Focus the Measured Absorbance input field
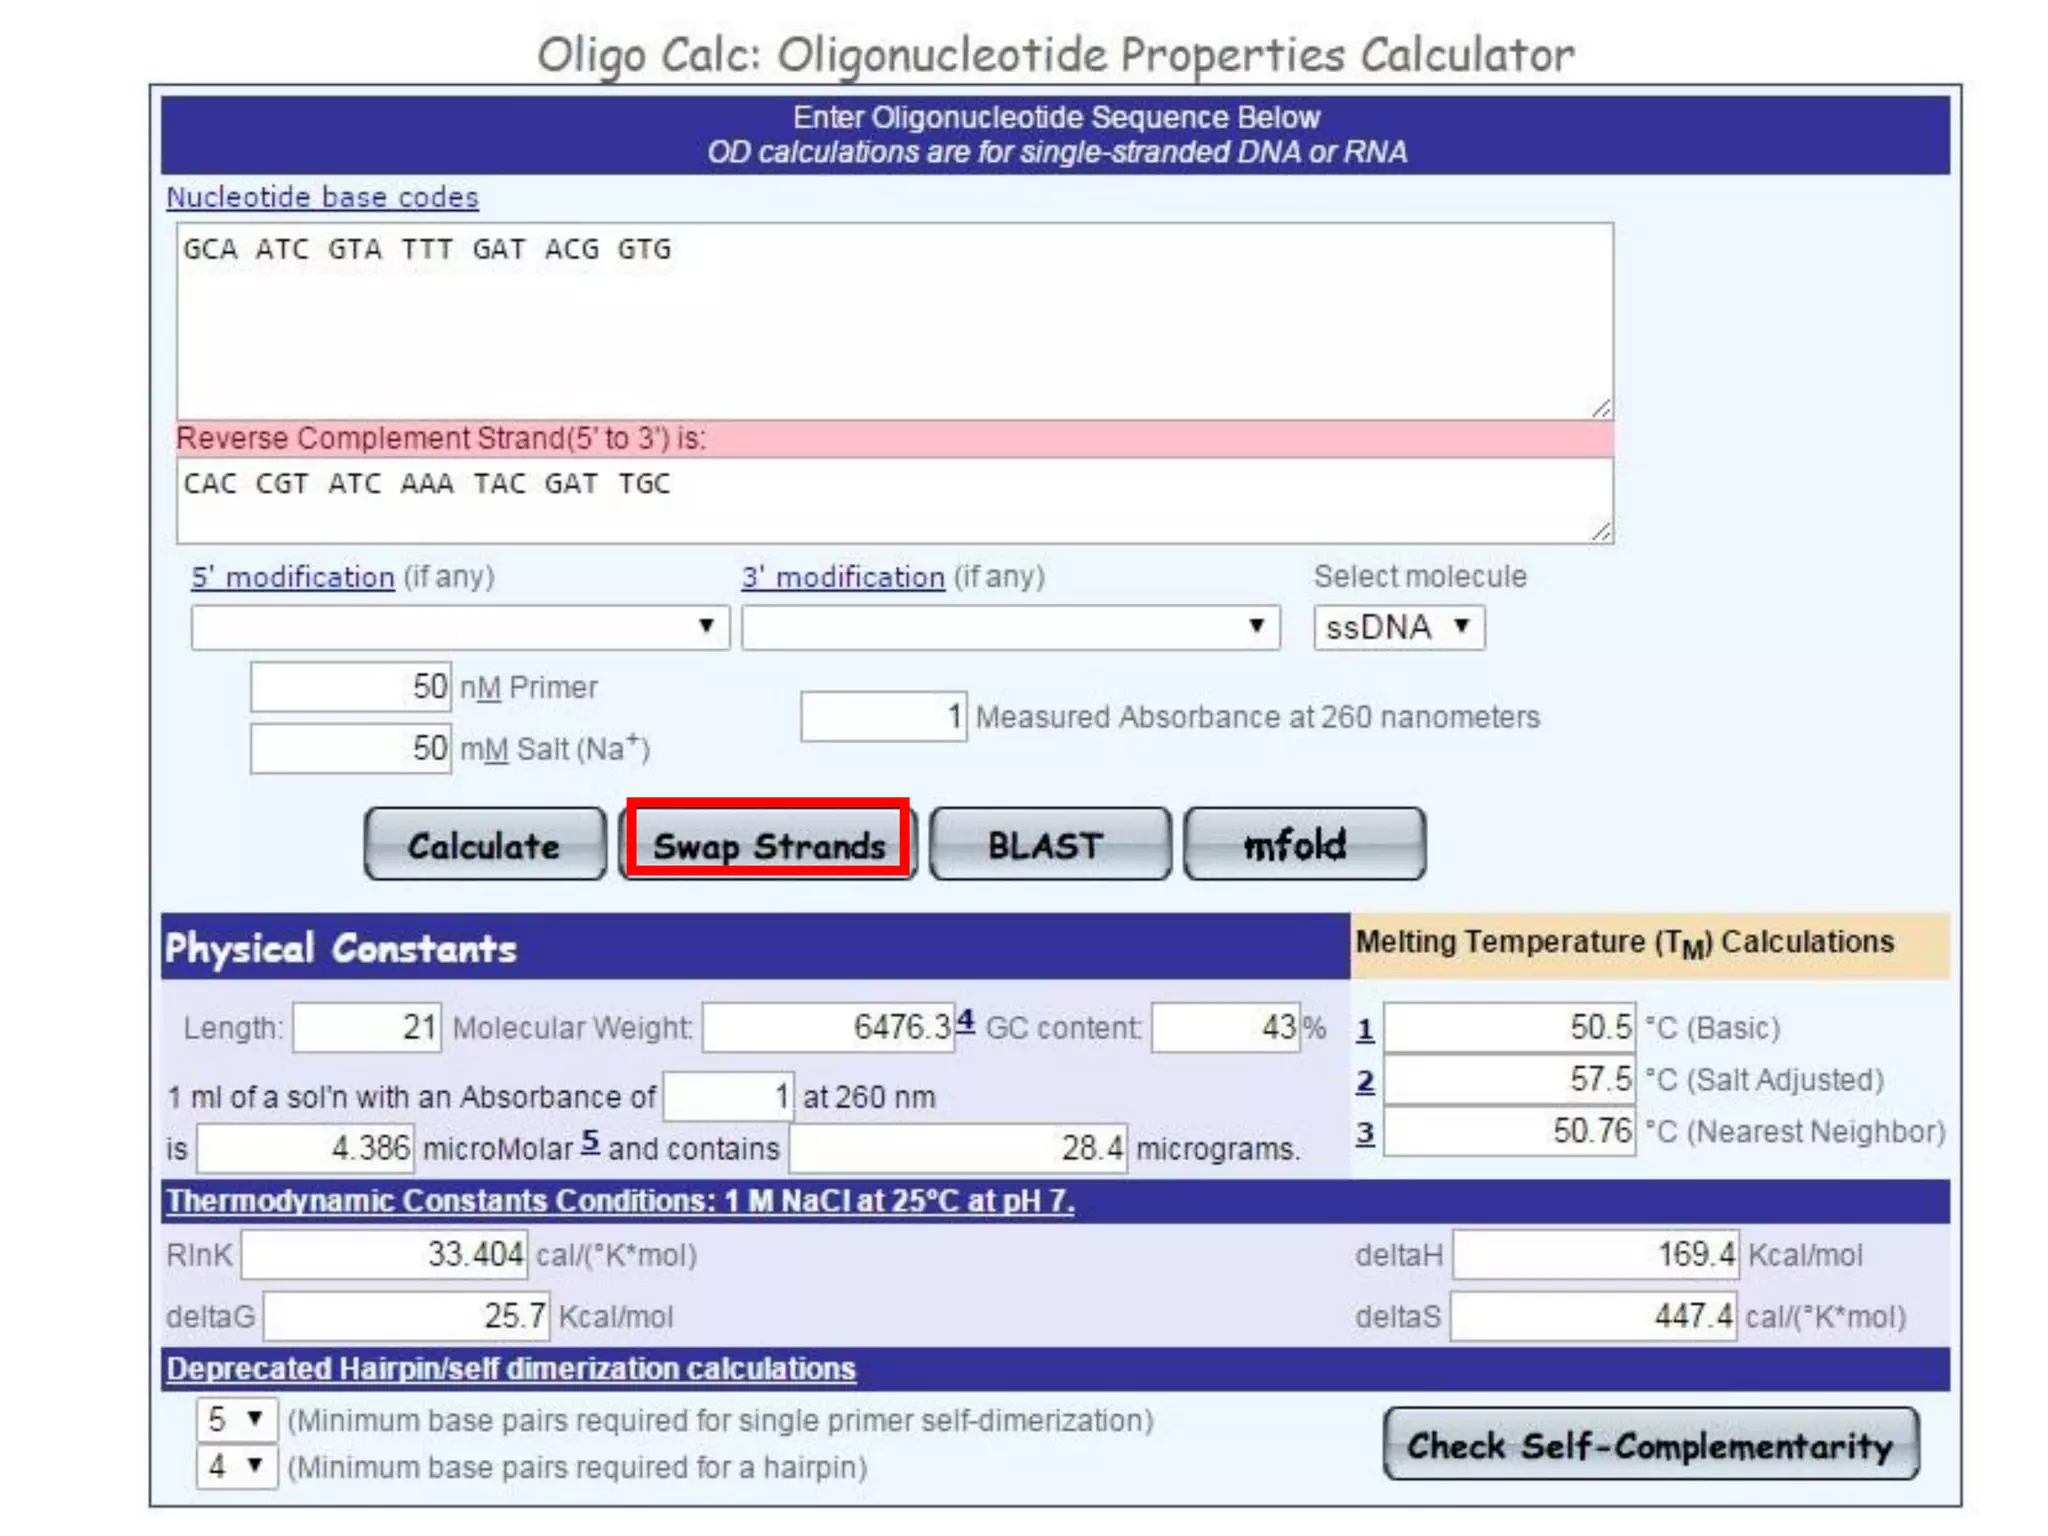 click(882, 716)
